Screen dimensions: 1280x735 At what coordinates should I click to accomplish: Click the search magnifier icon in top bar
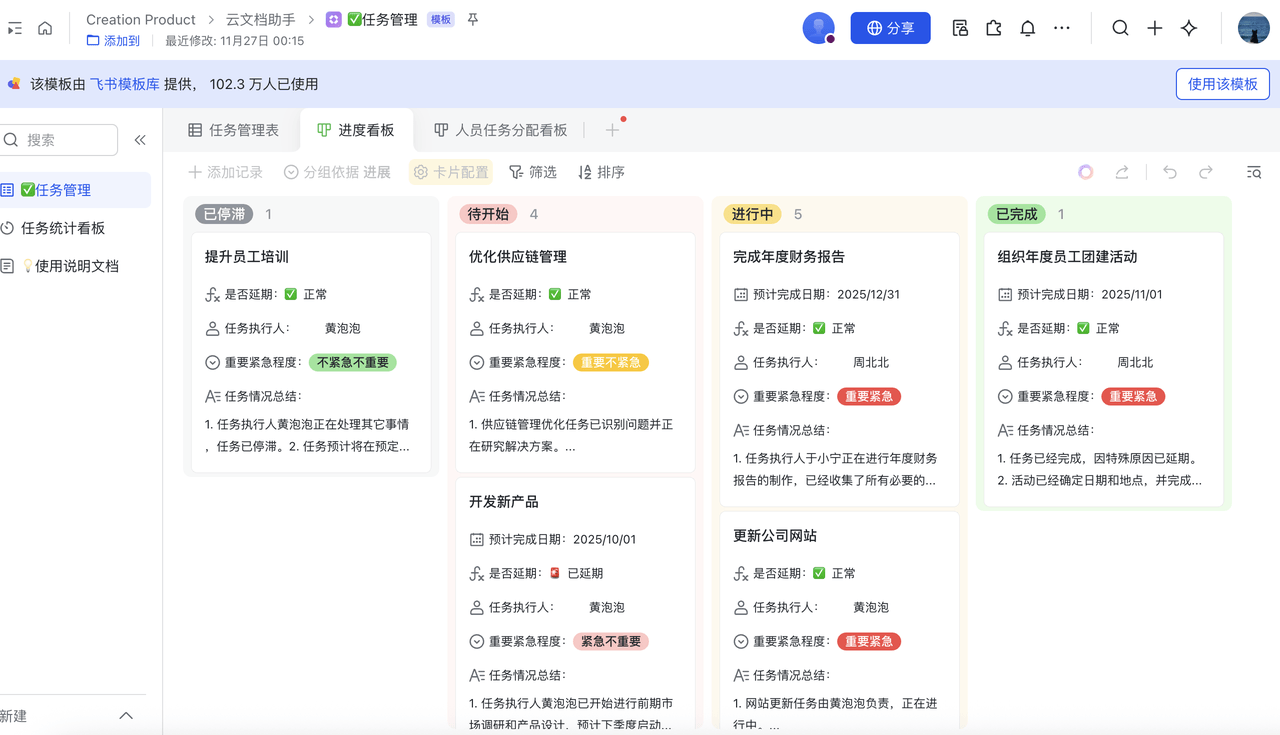click(x=1120, y=29)
